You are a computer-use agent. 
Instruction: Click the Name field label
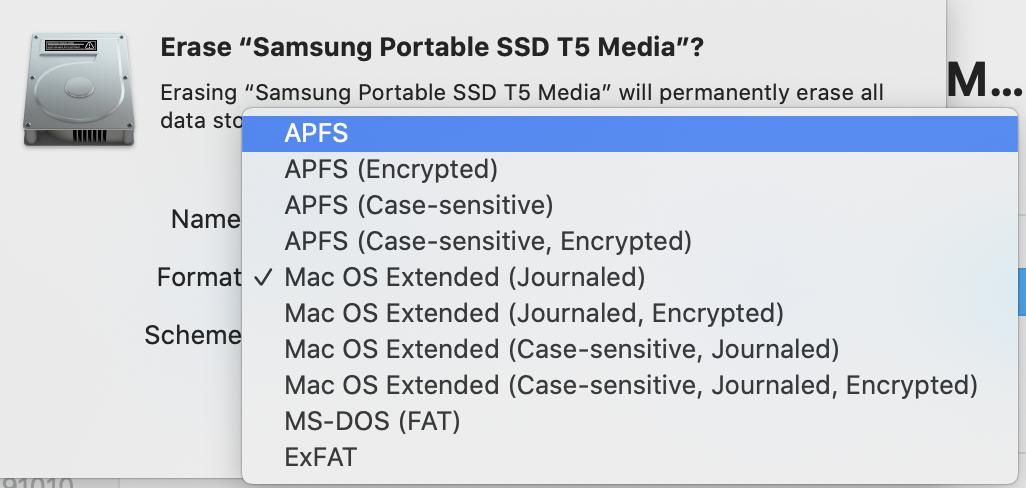pos(205,220)
